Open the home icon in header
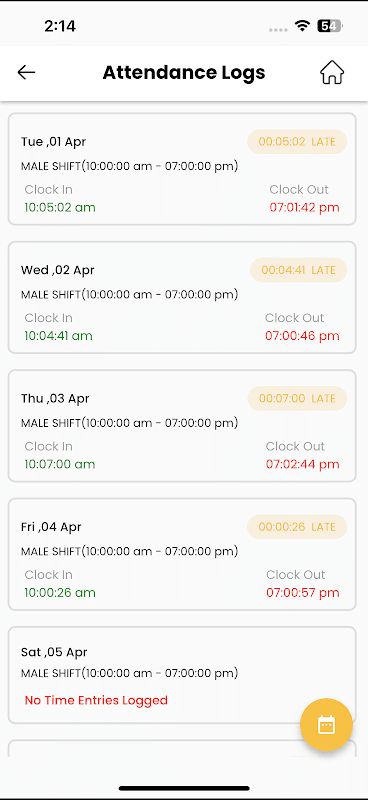This screenshot has width=368, height=800. [x=332, y=72]
